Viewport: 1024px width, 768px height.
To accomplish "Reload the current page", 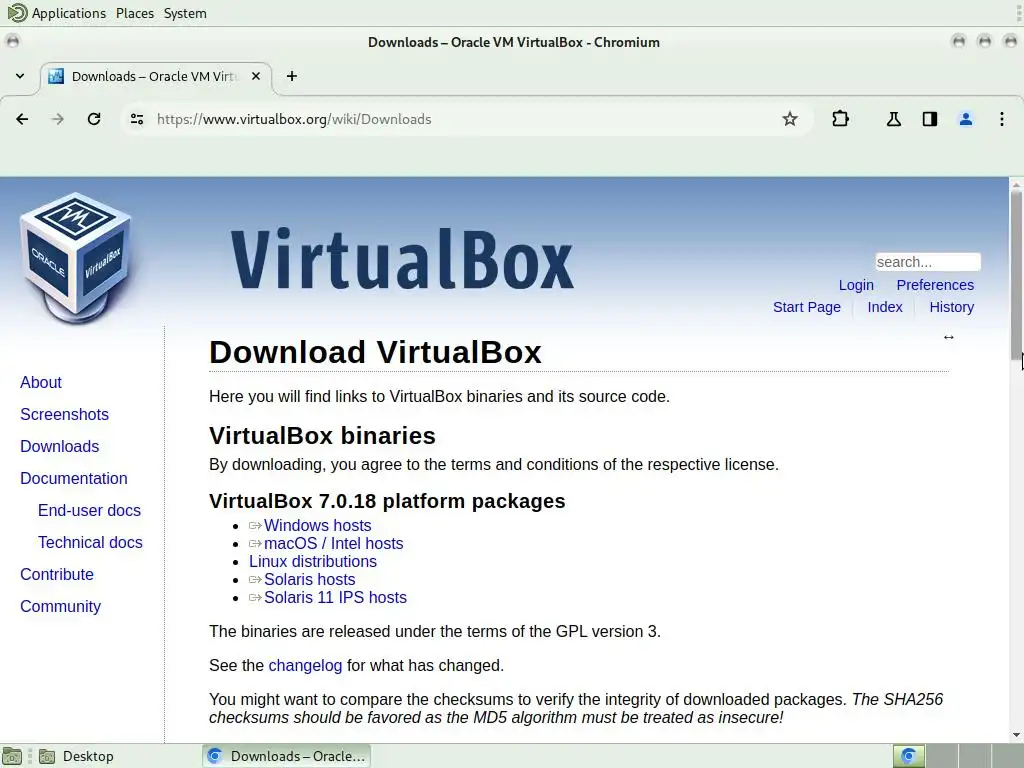I will coord(94,119).
